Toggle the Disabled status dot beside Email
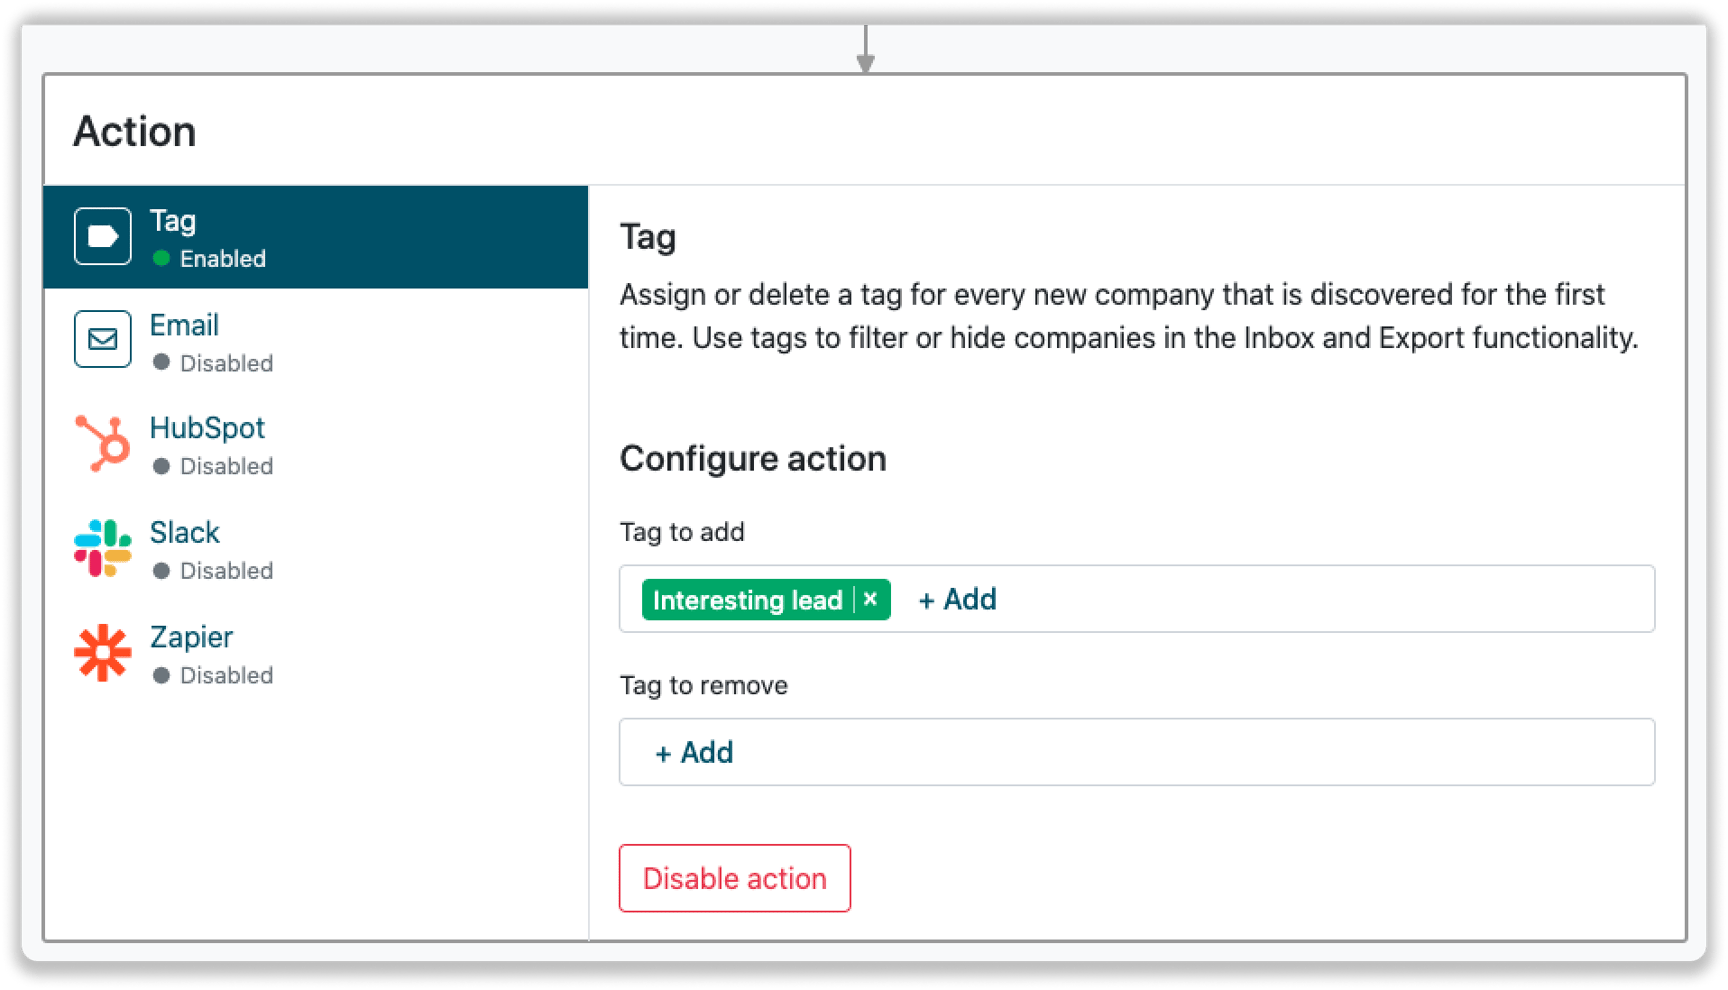 click(163, 363)
